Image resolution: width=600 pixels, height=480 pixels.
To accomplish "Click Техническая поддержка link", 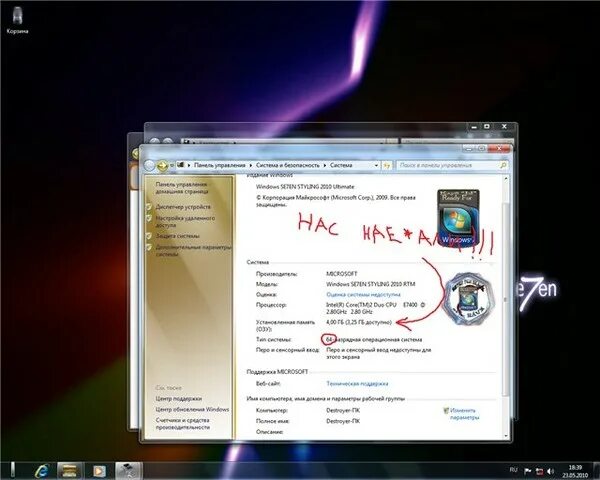I will click(357, 384).
